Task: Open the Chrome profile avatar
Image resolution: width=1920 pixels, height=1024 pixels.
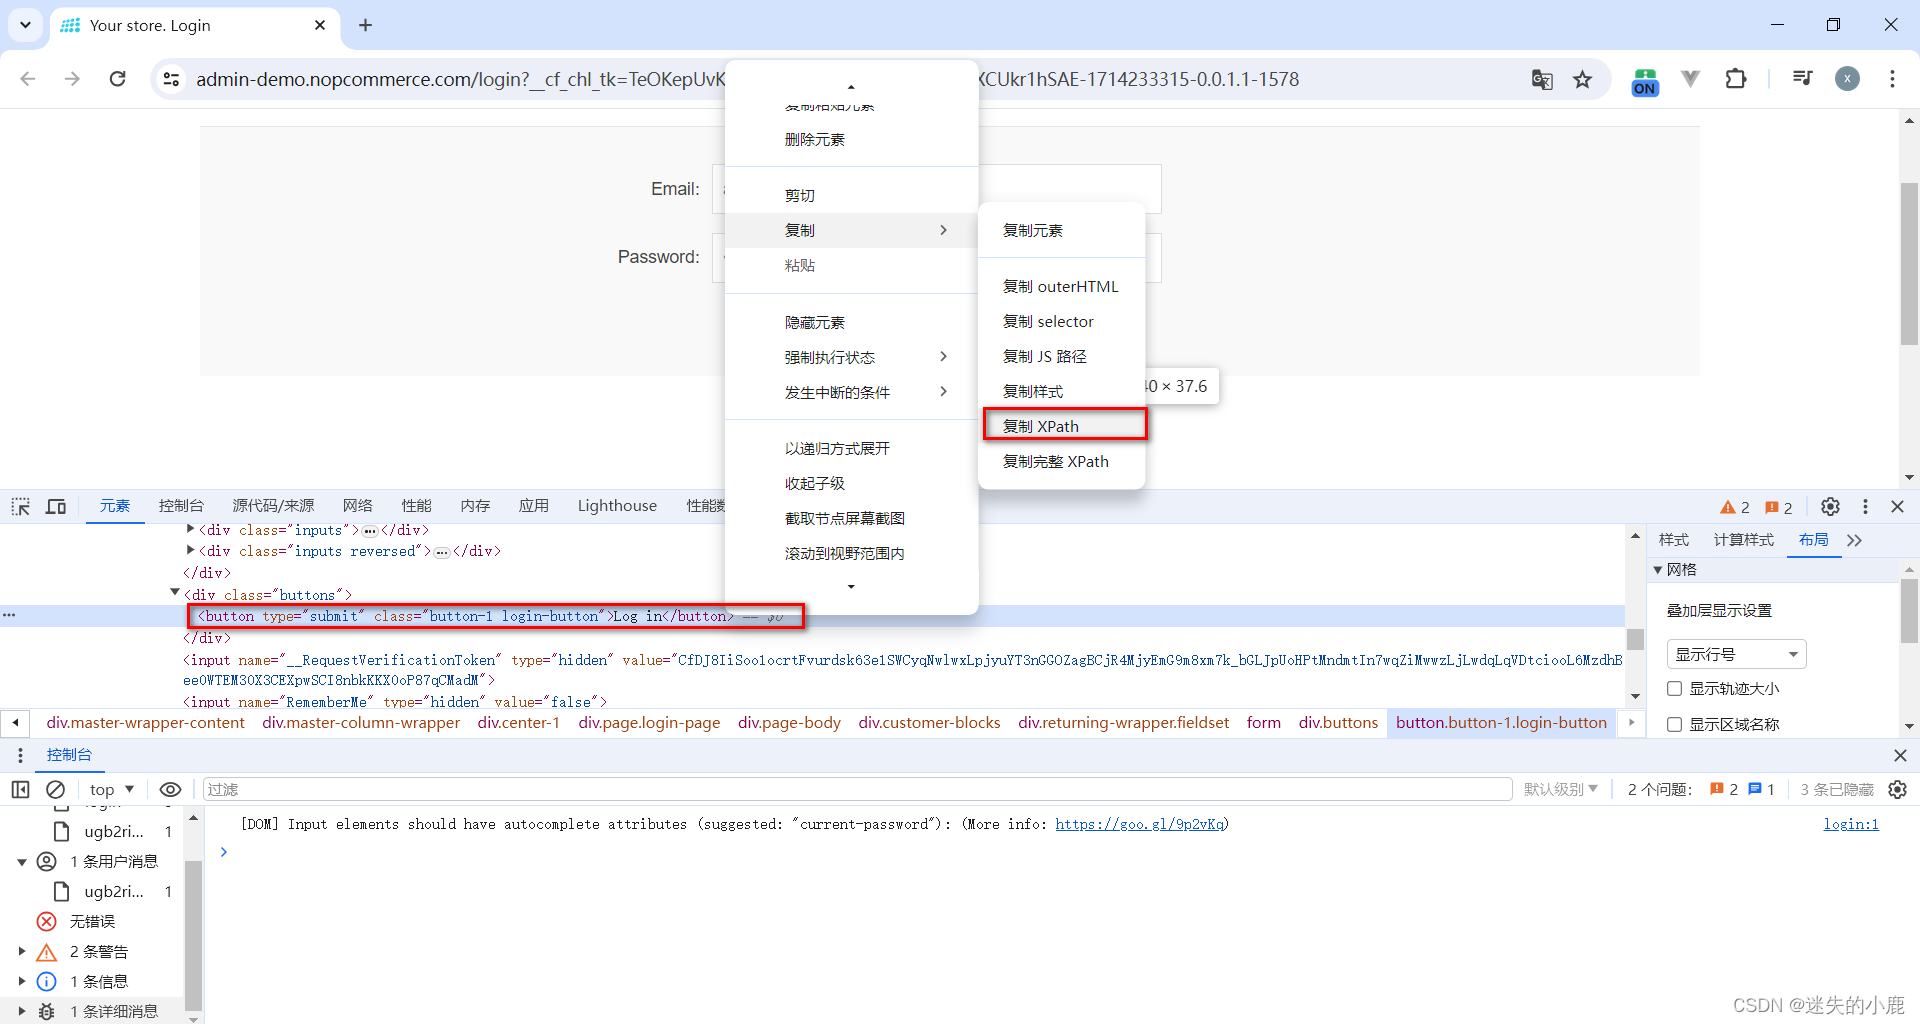Action: tap(1848, 79)
